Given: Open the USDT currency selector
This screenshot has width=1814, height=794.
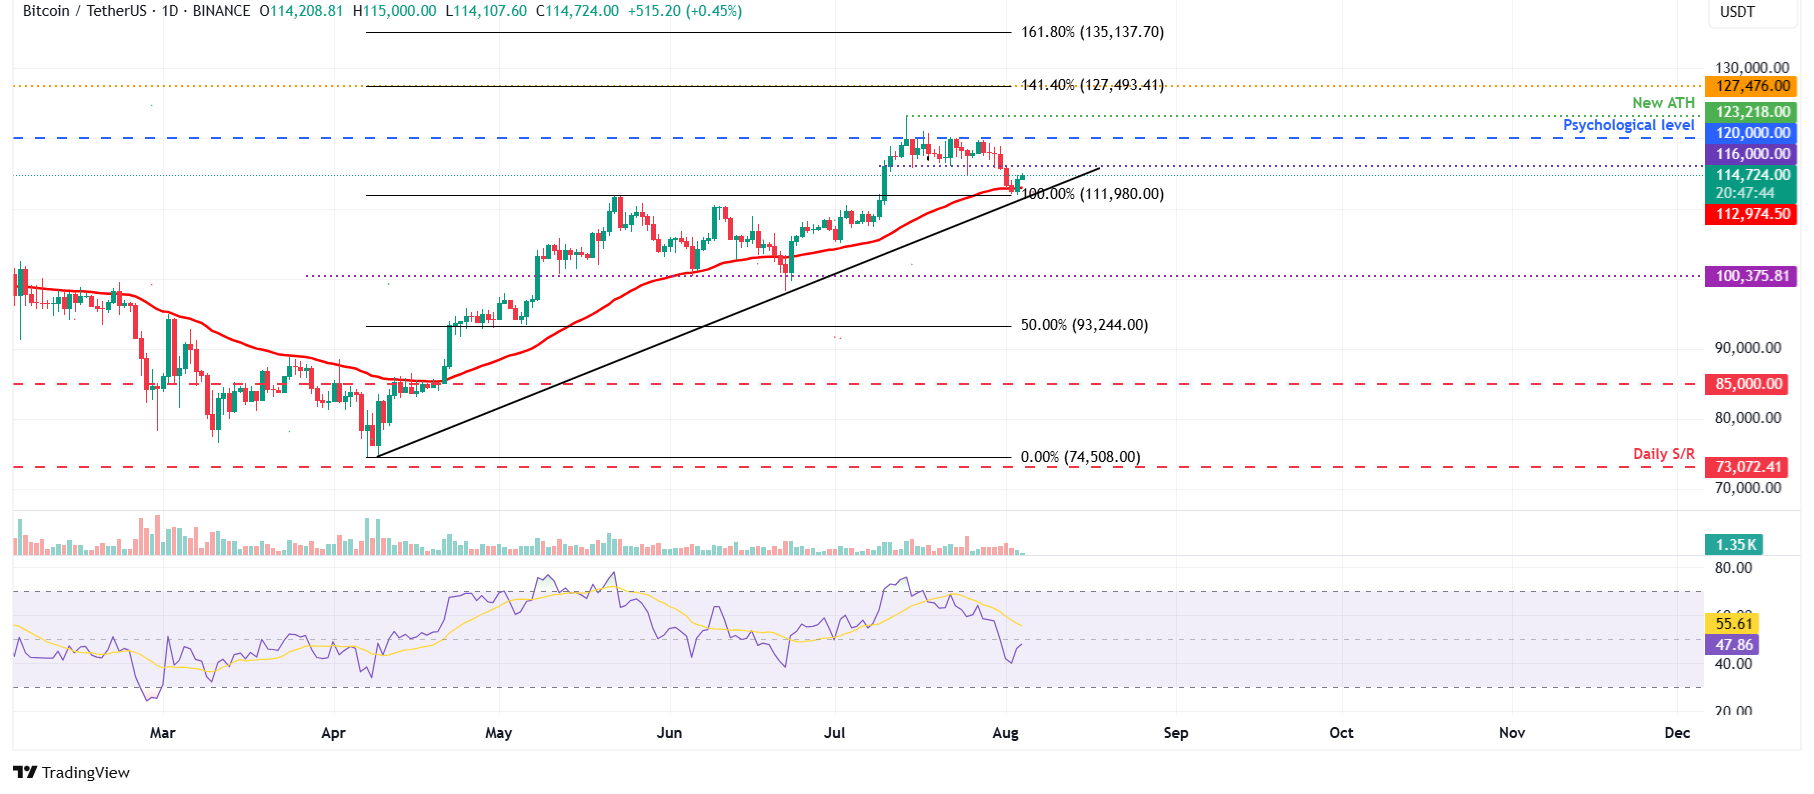Looking at the screenshot, I should click(1737, 12).
